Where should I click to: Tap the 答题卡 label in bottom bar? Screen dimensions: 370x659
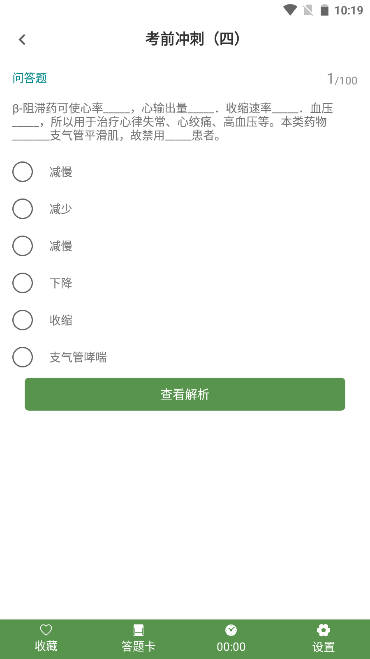click(x=138, y=646)
